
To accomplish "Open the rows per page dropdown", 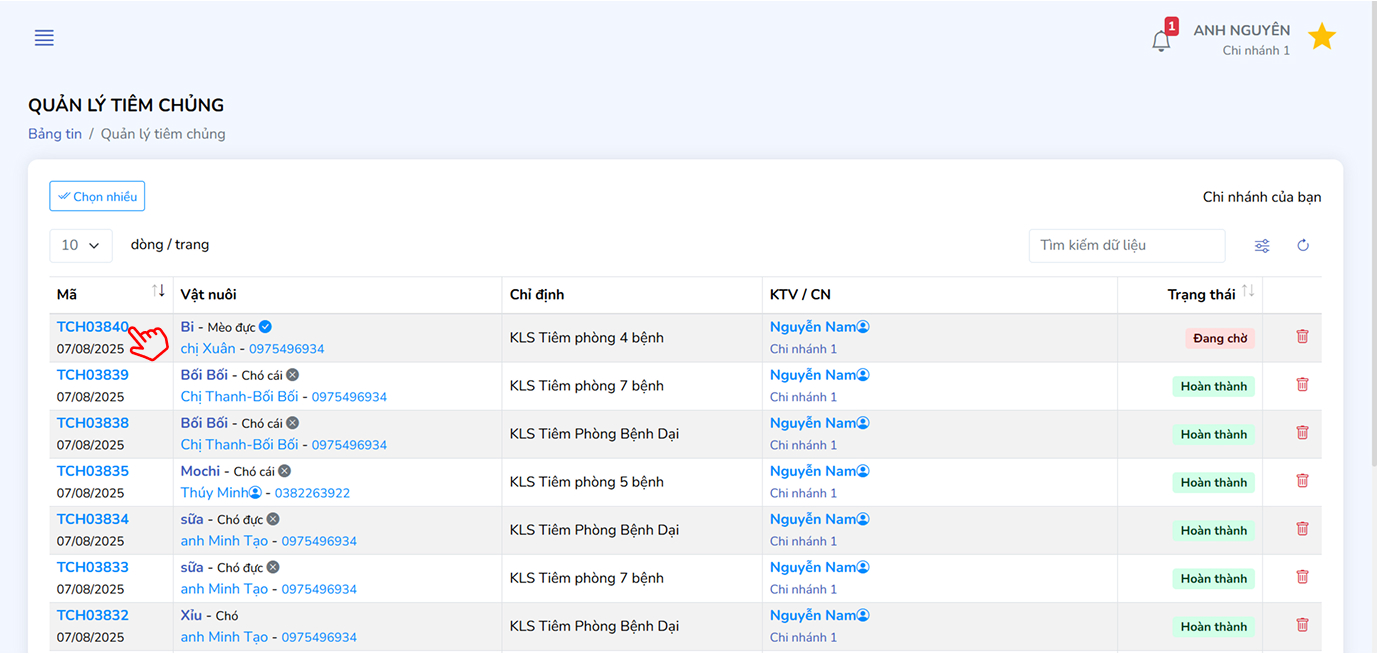I will tap(81, 245).
